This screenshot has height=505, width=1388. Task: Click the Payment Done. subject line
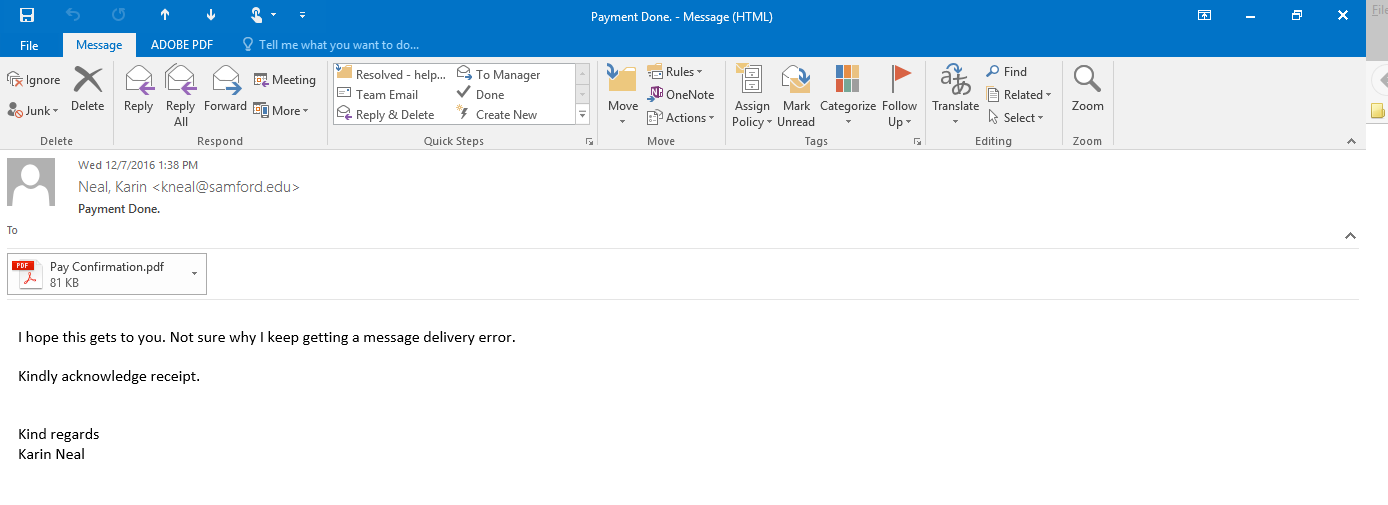pyautogui.click(x=119, y=209)
